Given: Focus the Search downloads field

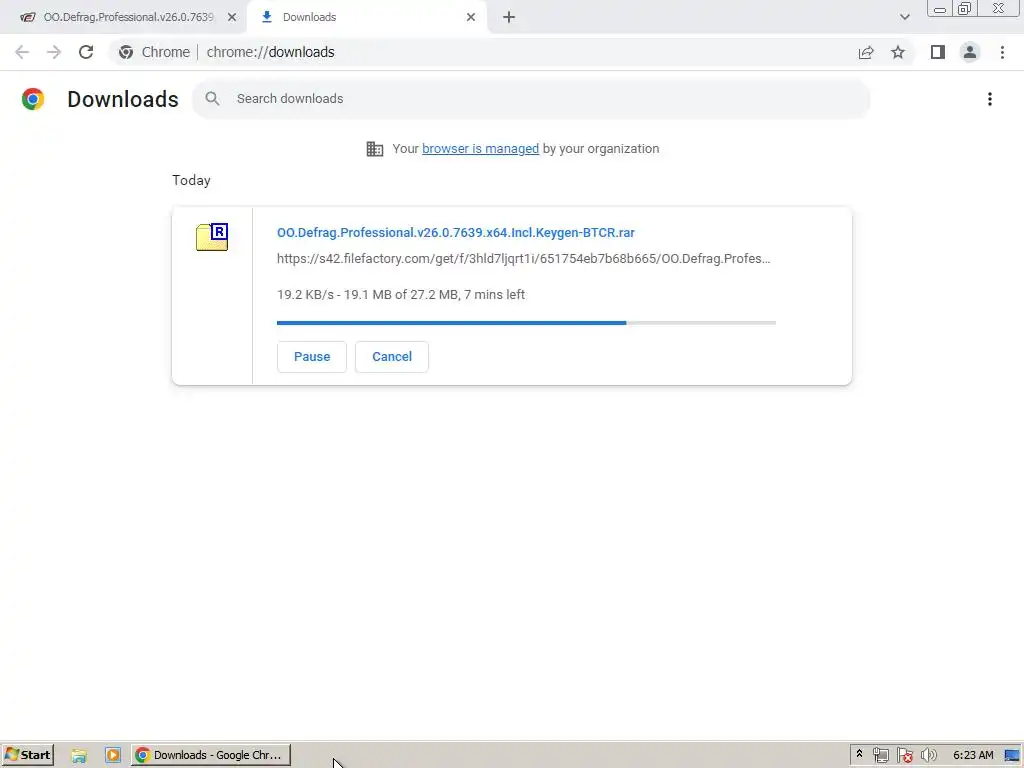Looking at the screenshot, I should [532, 99].
